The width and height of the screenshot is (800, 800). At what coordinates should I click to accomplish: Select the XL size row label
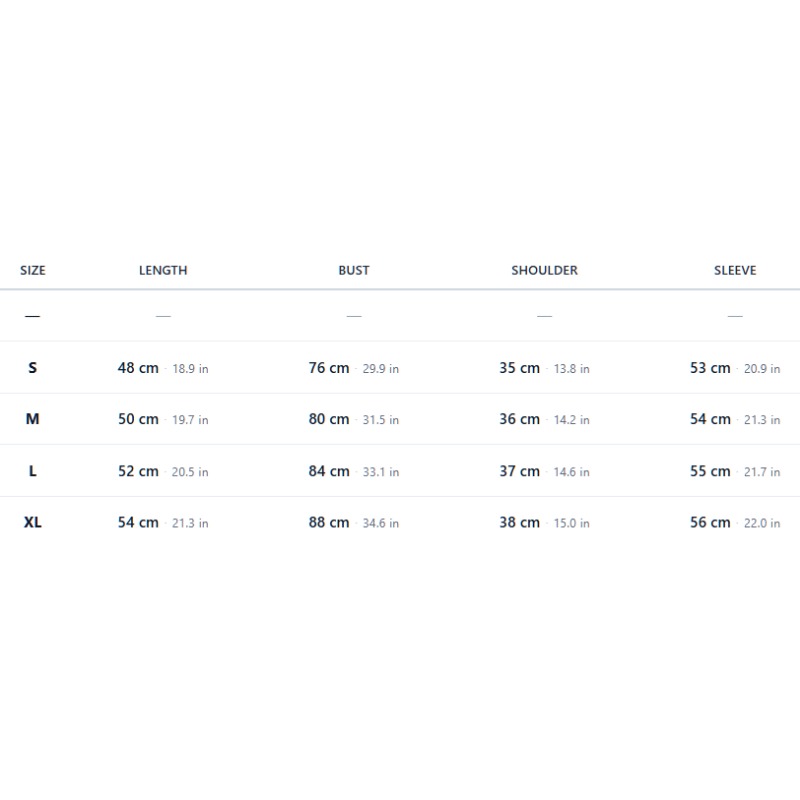(x=33, y=522)
